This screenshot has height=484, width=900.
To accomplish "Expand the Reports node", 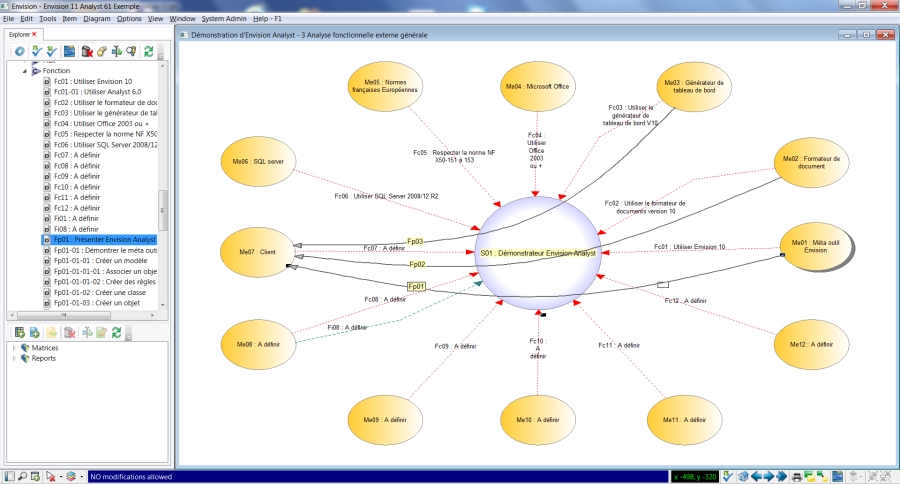I will point(14,358).
